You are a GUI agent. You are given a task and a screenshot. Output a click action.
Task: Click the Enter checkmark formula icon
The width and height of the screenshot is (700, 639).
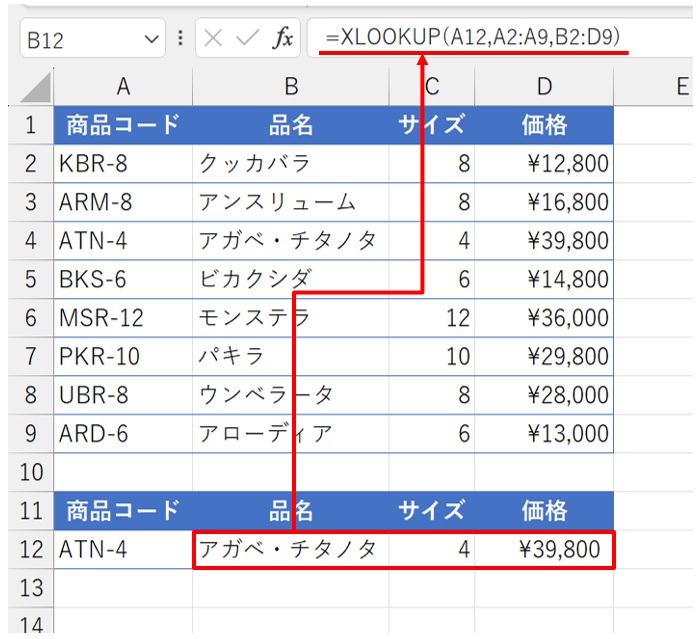[x=247, y=38]
